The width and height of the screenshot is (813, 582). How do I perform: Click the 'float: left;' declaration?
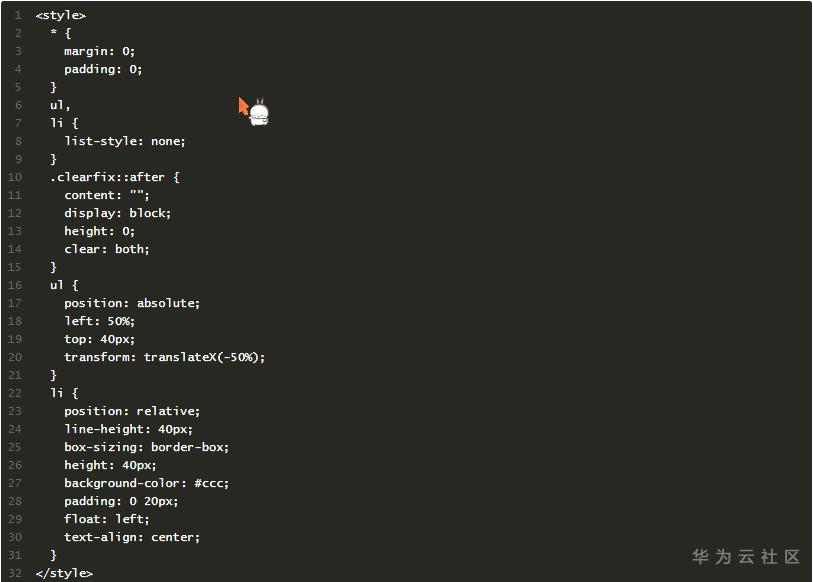[107, 519]
